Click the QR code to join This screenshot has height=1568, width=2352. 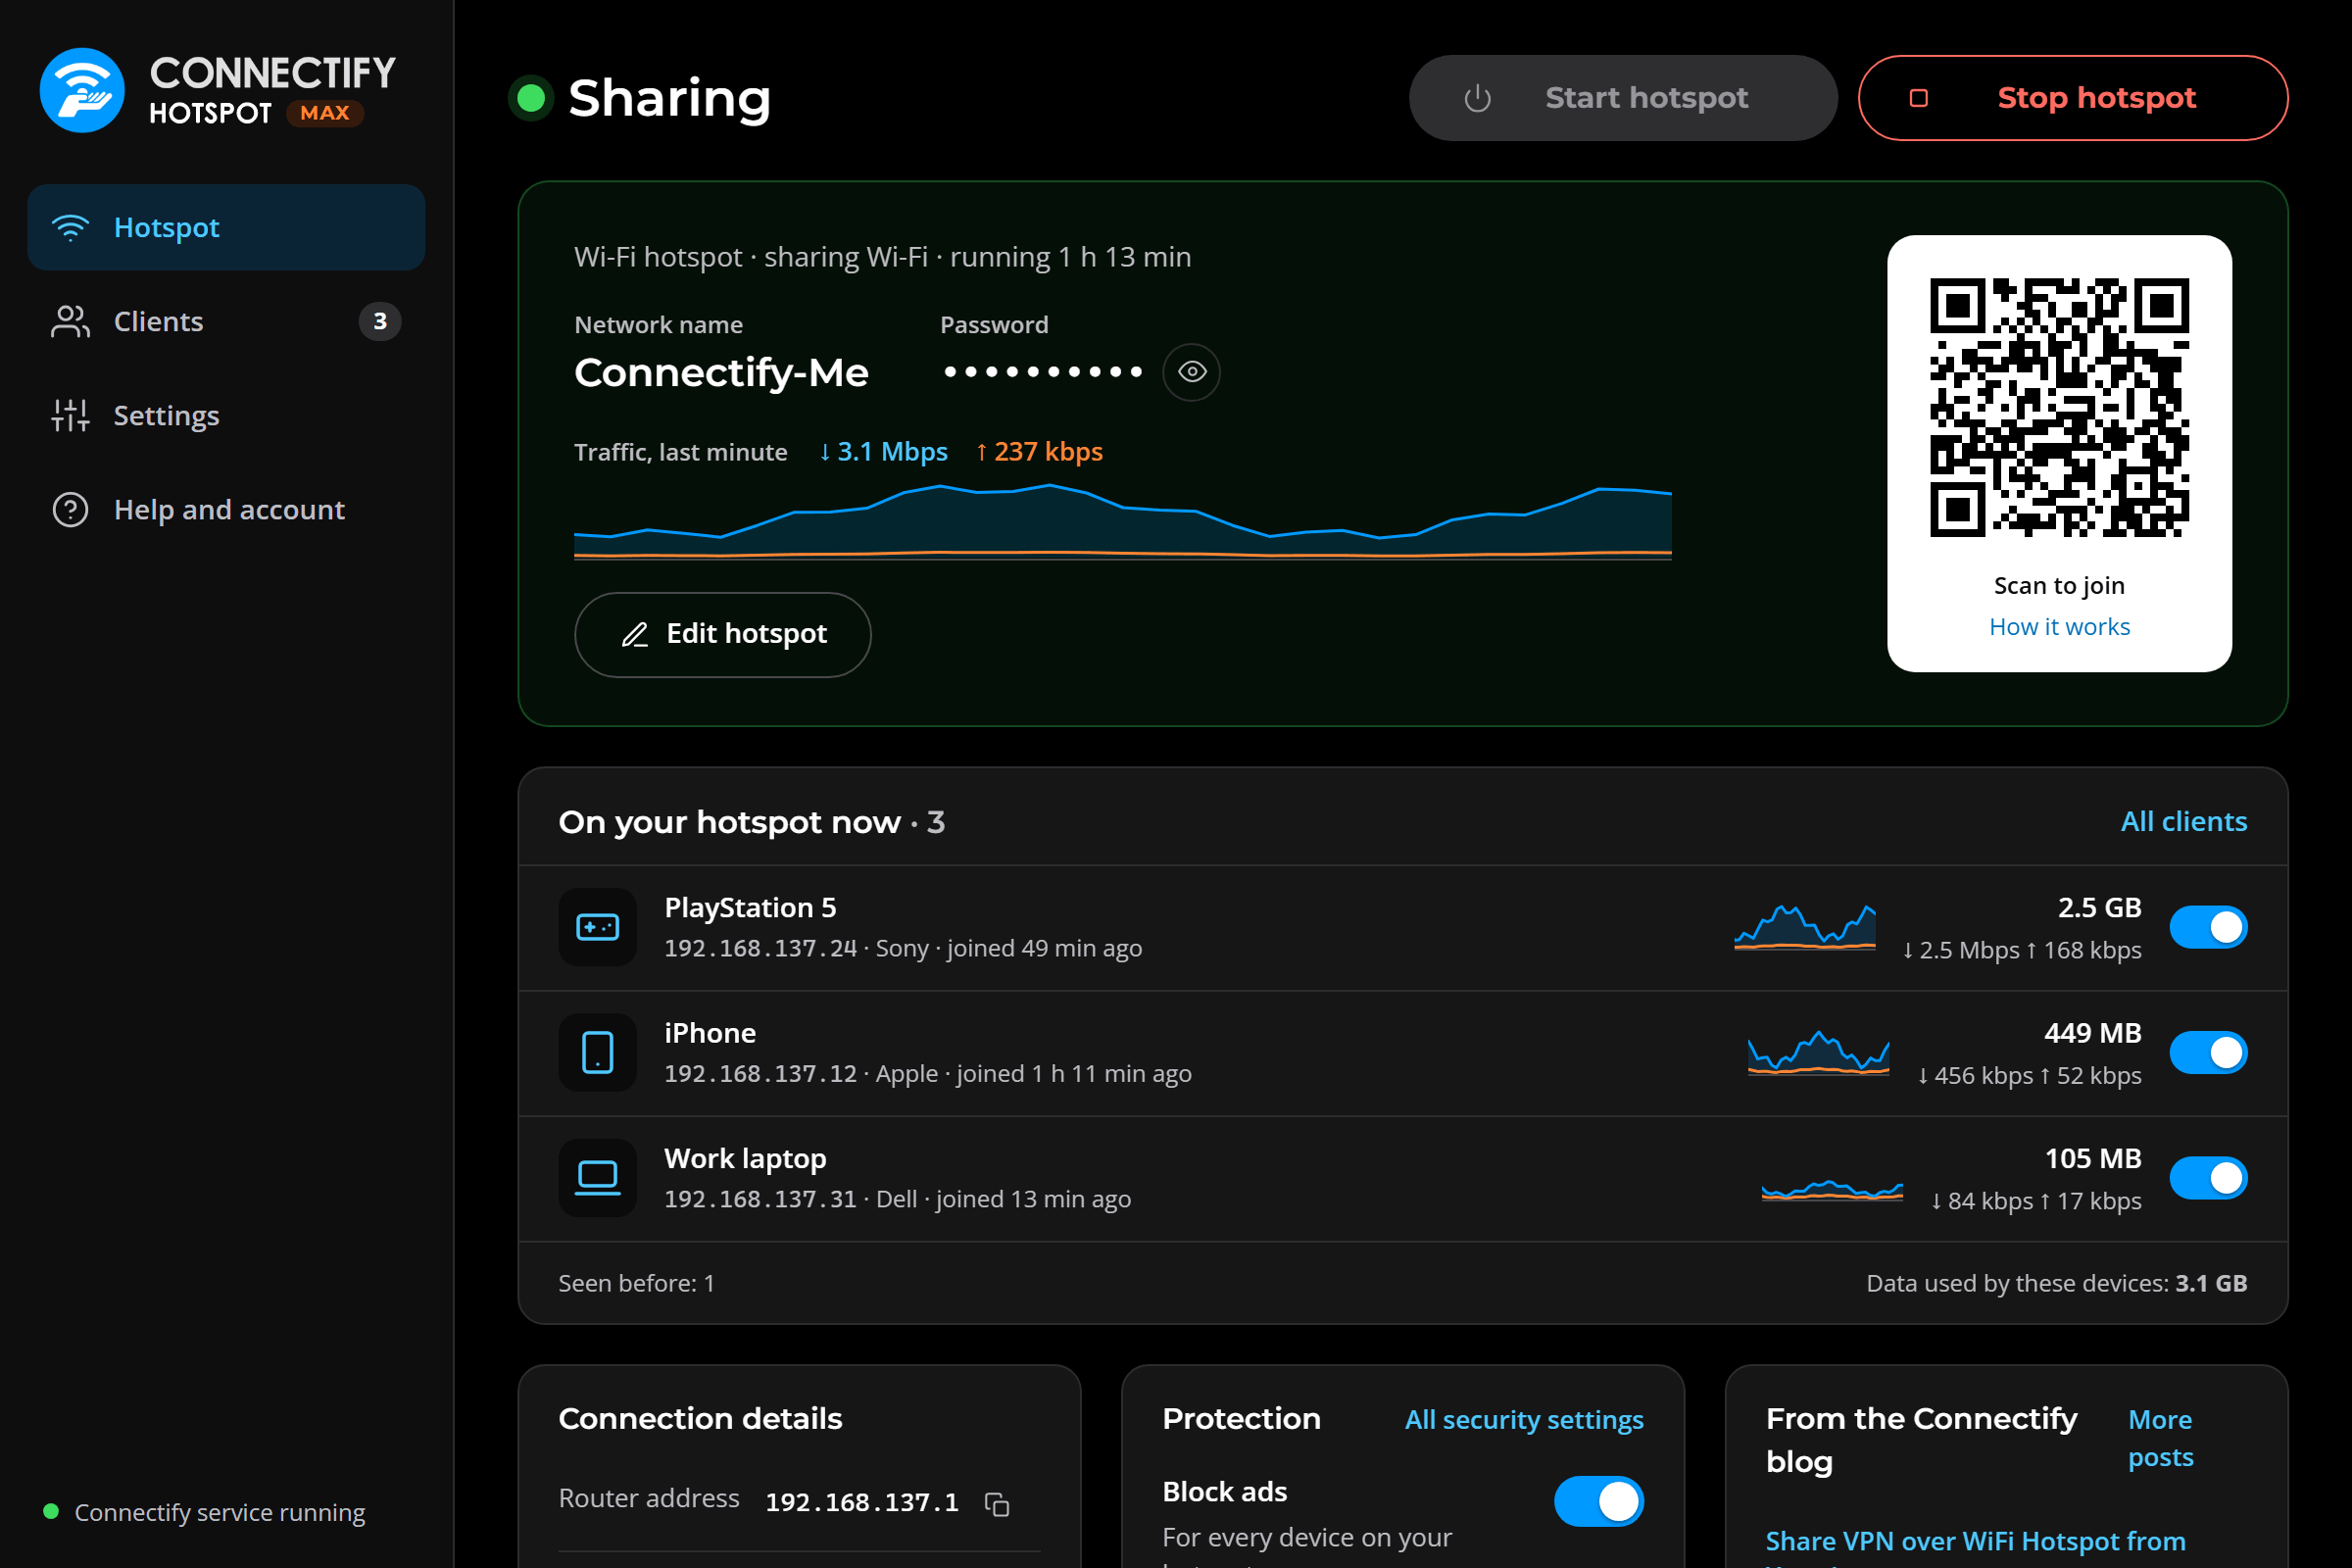tap(2060, 407)
